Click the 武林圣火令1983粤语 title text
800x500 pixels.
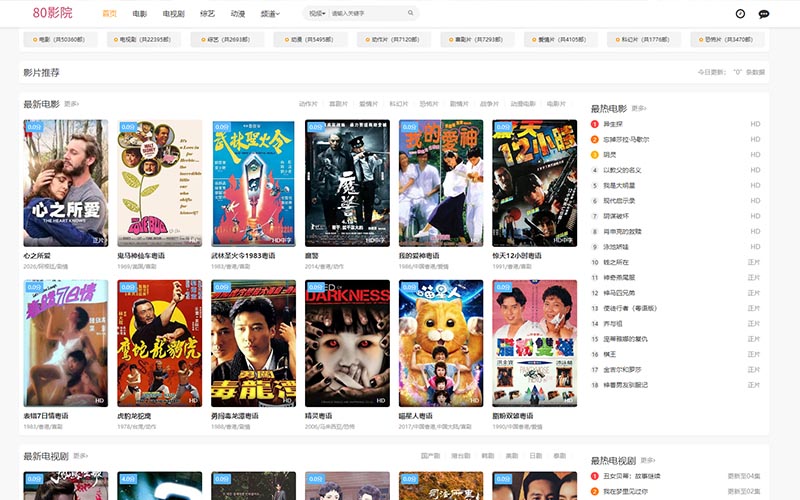[243, 256]
